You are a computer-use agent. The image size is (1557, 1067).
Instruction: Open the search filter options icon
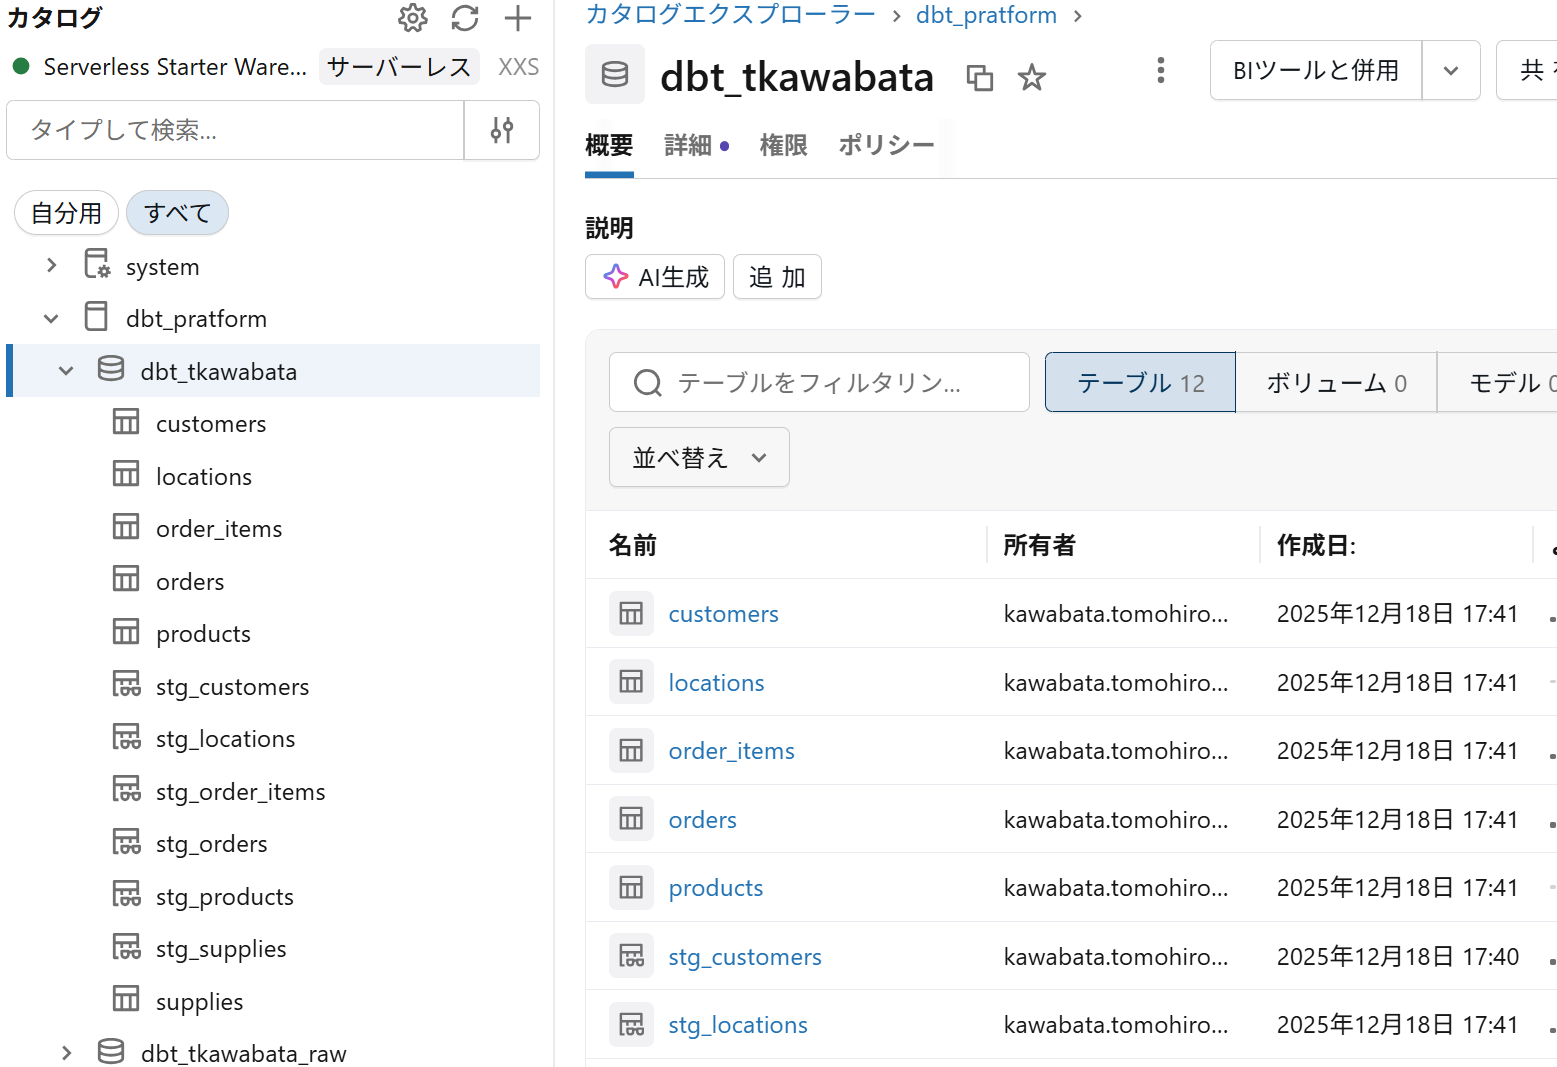pos(502,130)
